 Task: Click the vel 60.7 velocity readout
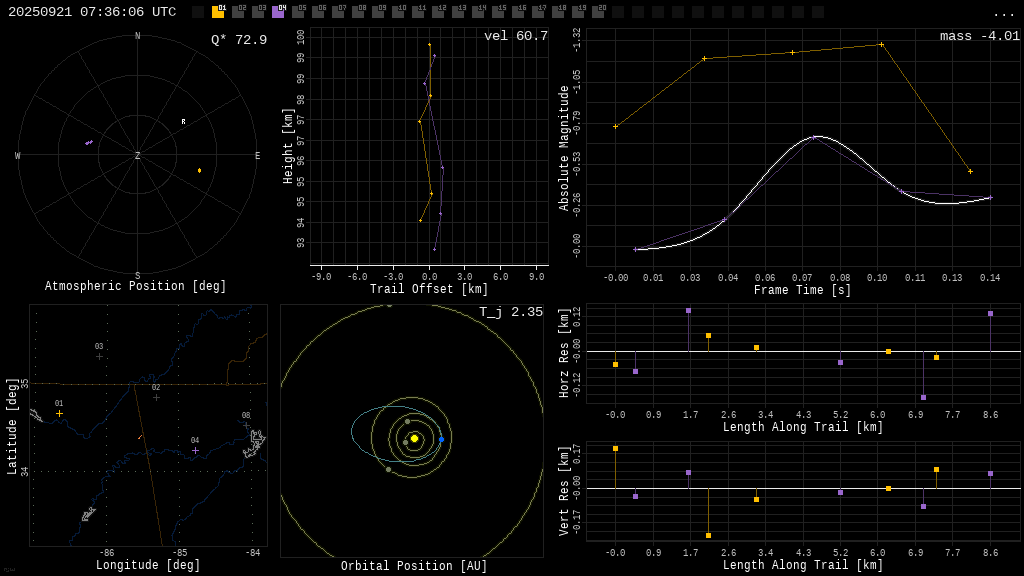tap(516, 36)
